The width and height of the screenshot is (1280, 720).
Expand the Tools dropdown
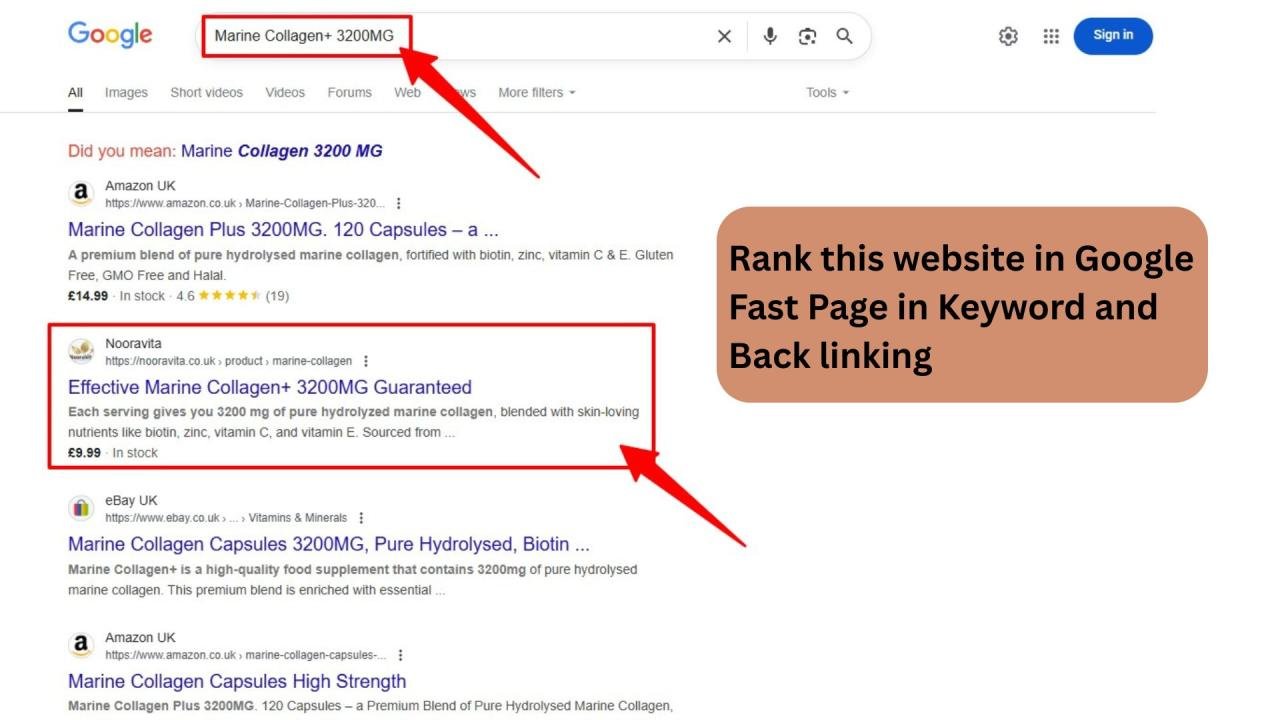click(828, 93)
